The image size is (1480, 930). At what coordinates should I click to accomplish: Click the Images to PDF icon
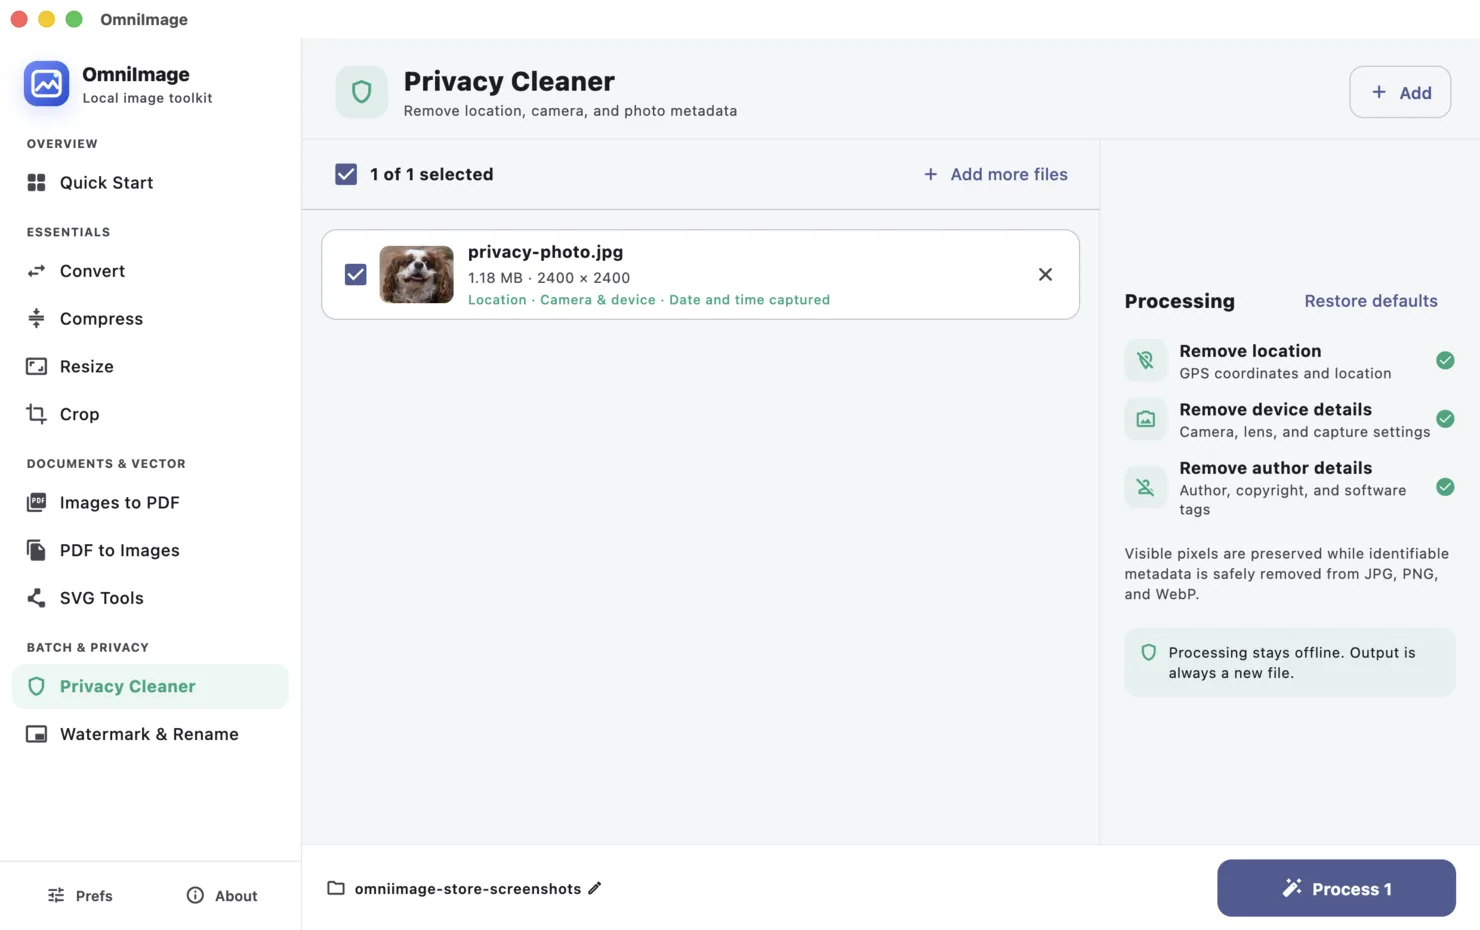(37, 502)
